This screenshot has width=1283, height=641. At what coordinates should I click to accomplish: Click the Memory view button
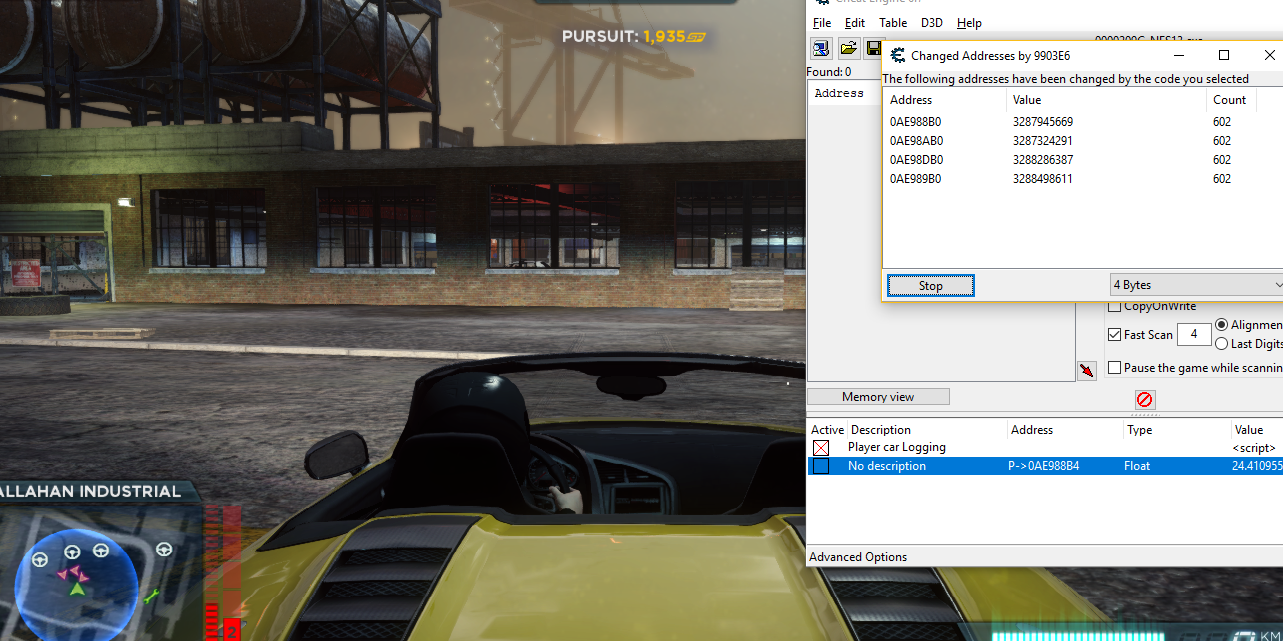click(878, 397)
